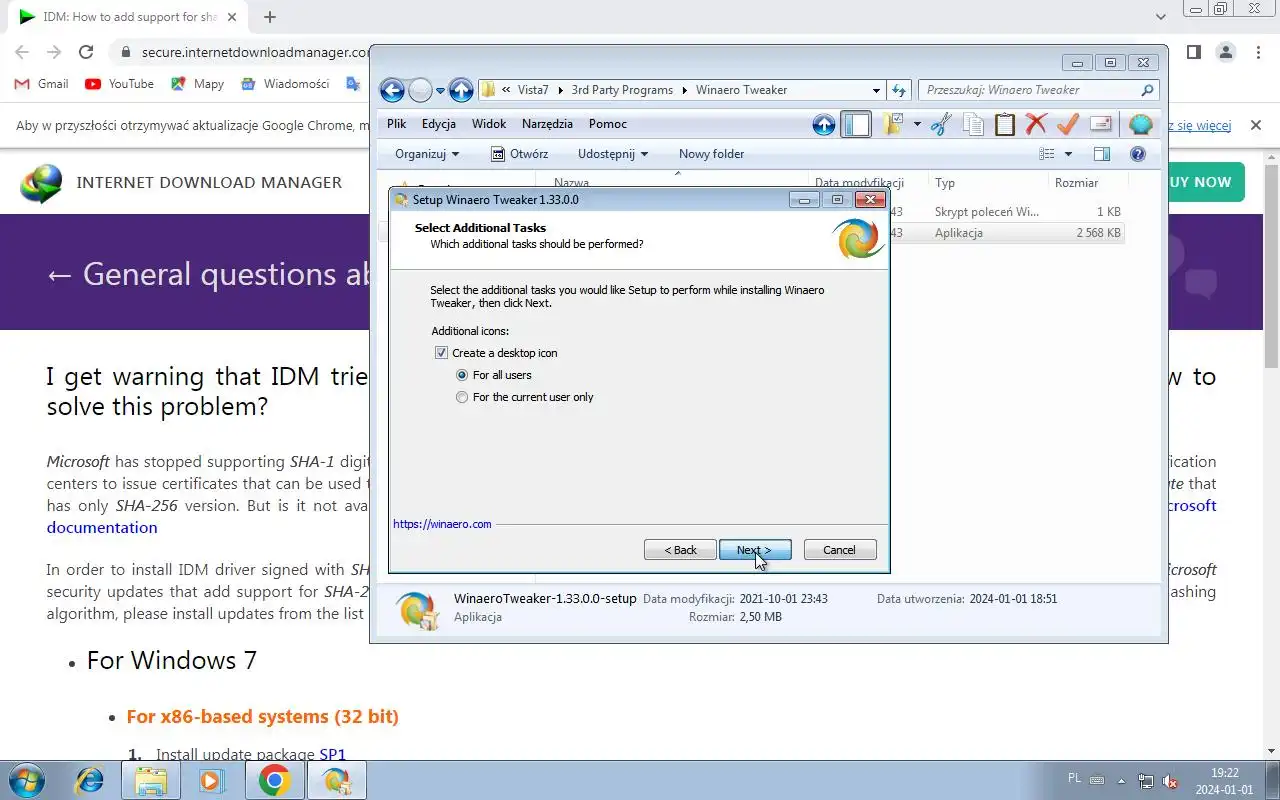This screenshot has width=1280, height=800.
Task: Toggle the preview pane icon in Explorer
Action: tap(1102, 154)
